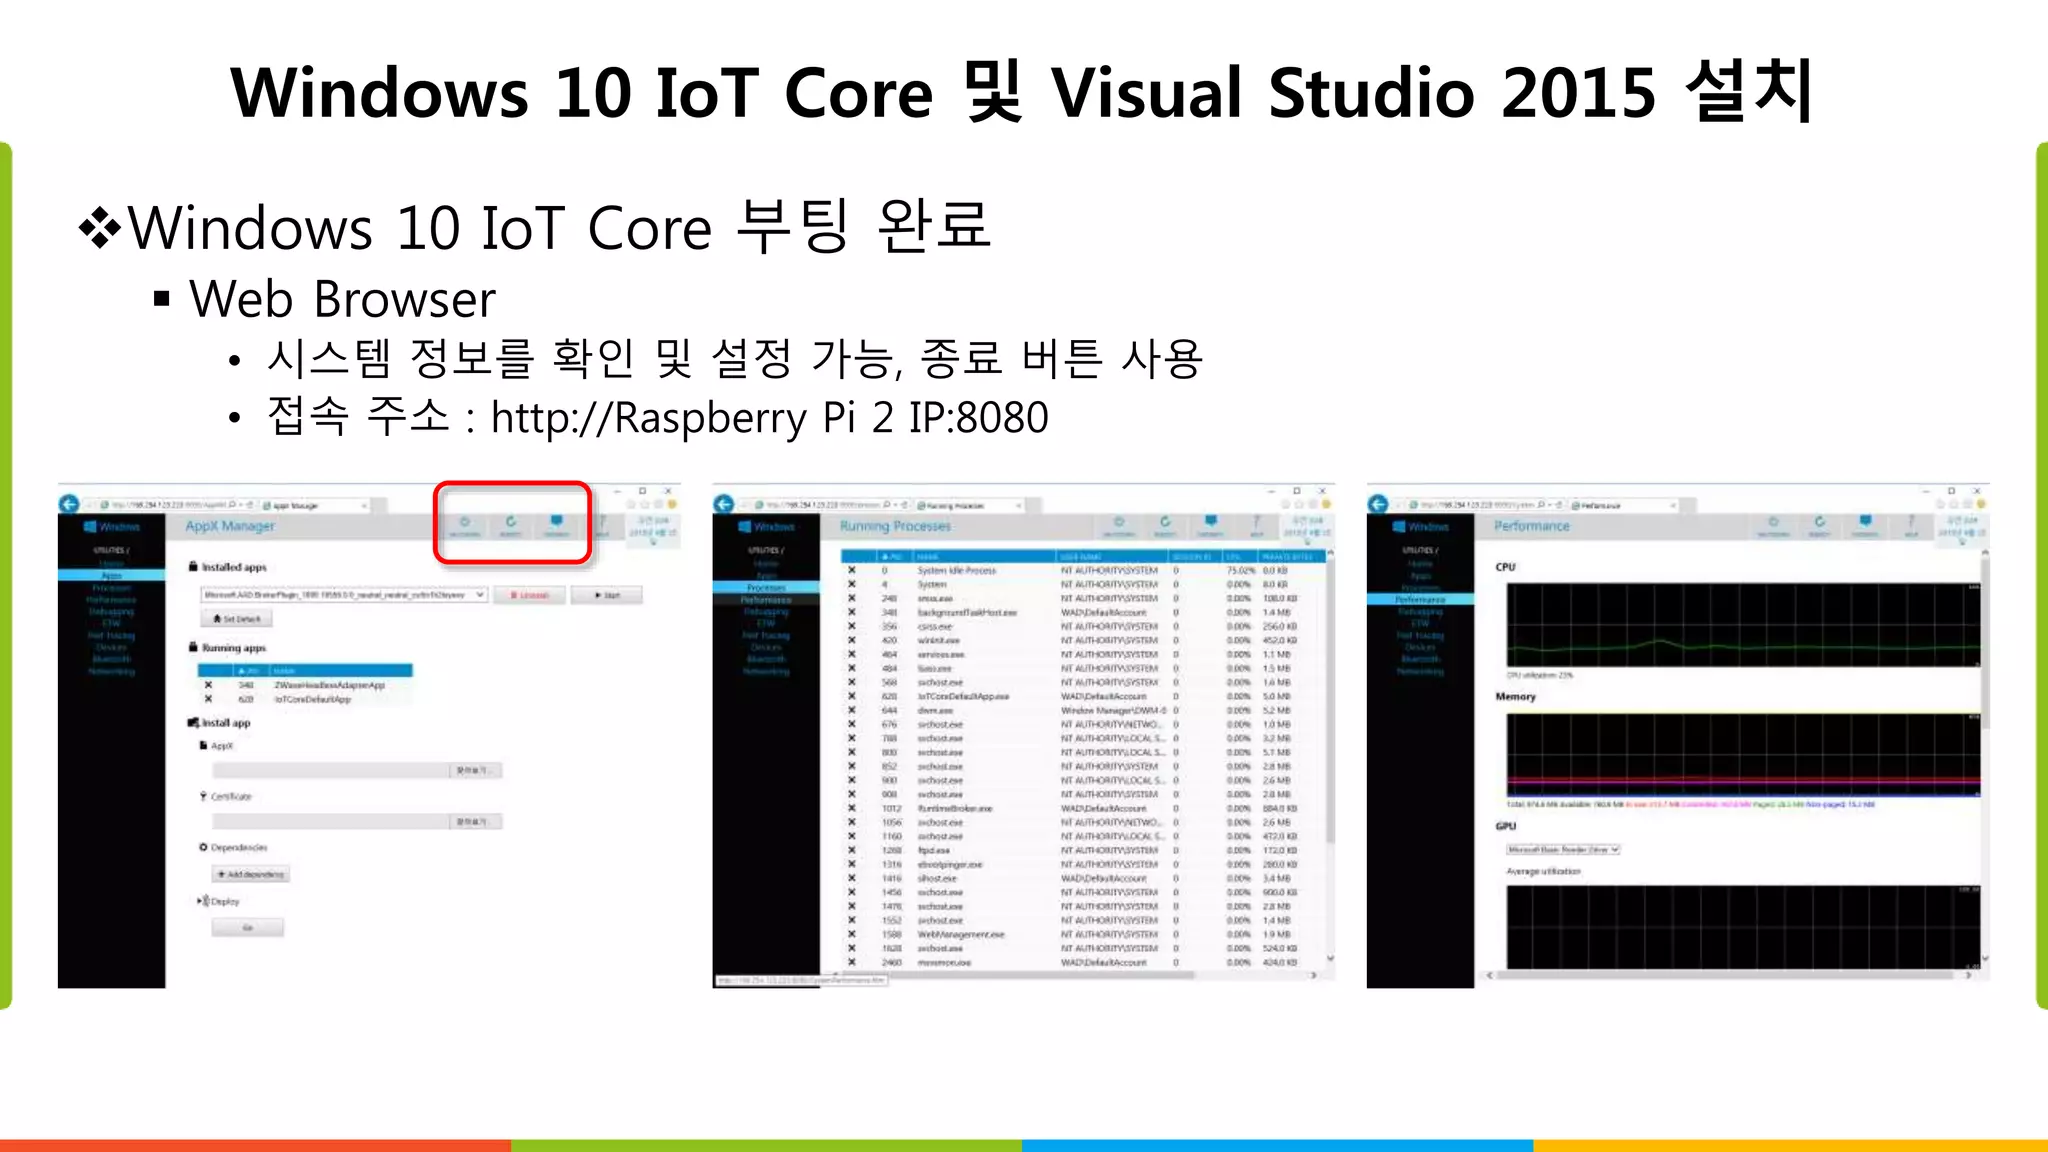
Task: Click Restart icon in Performance header
Action: click(x=1819, y=525)
